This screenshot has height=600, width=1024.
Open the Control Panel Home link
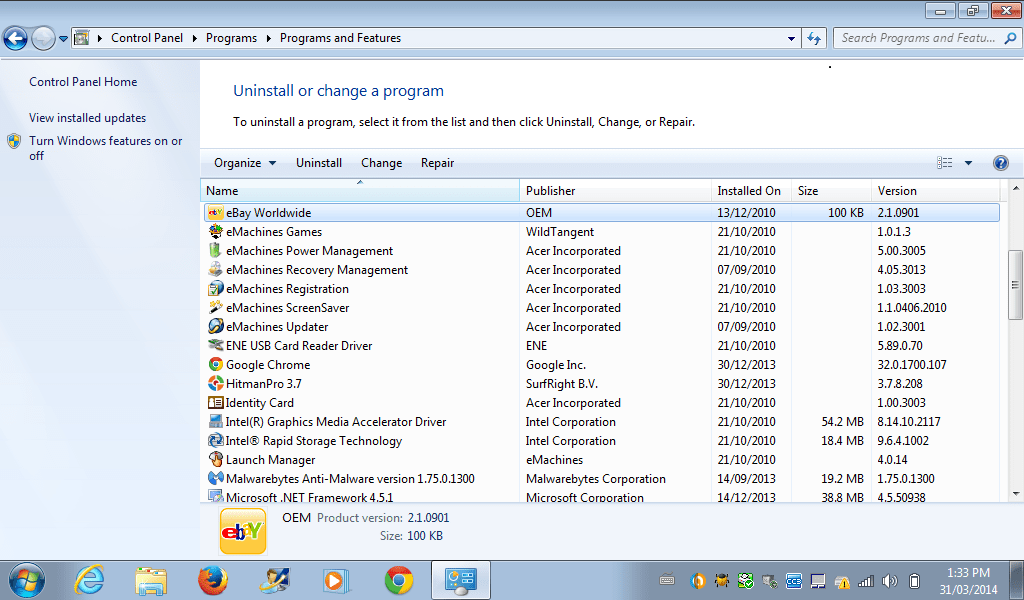[83, 82]
